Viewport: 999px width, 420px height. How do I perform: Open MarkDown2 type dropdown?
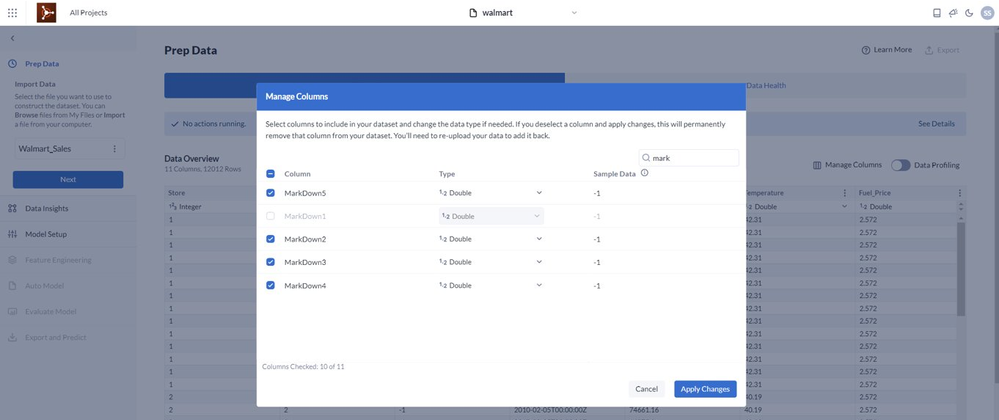[491, 239]
